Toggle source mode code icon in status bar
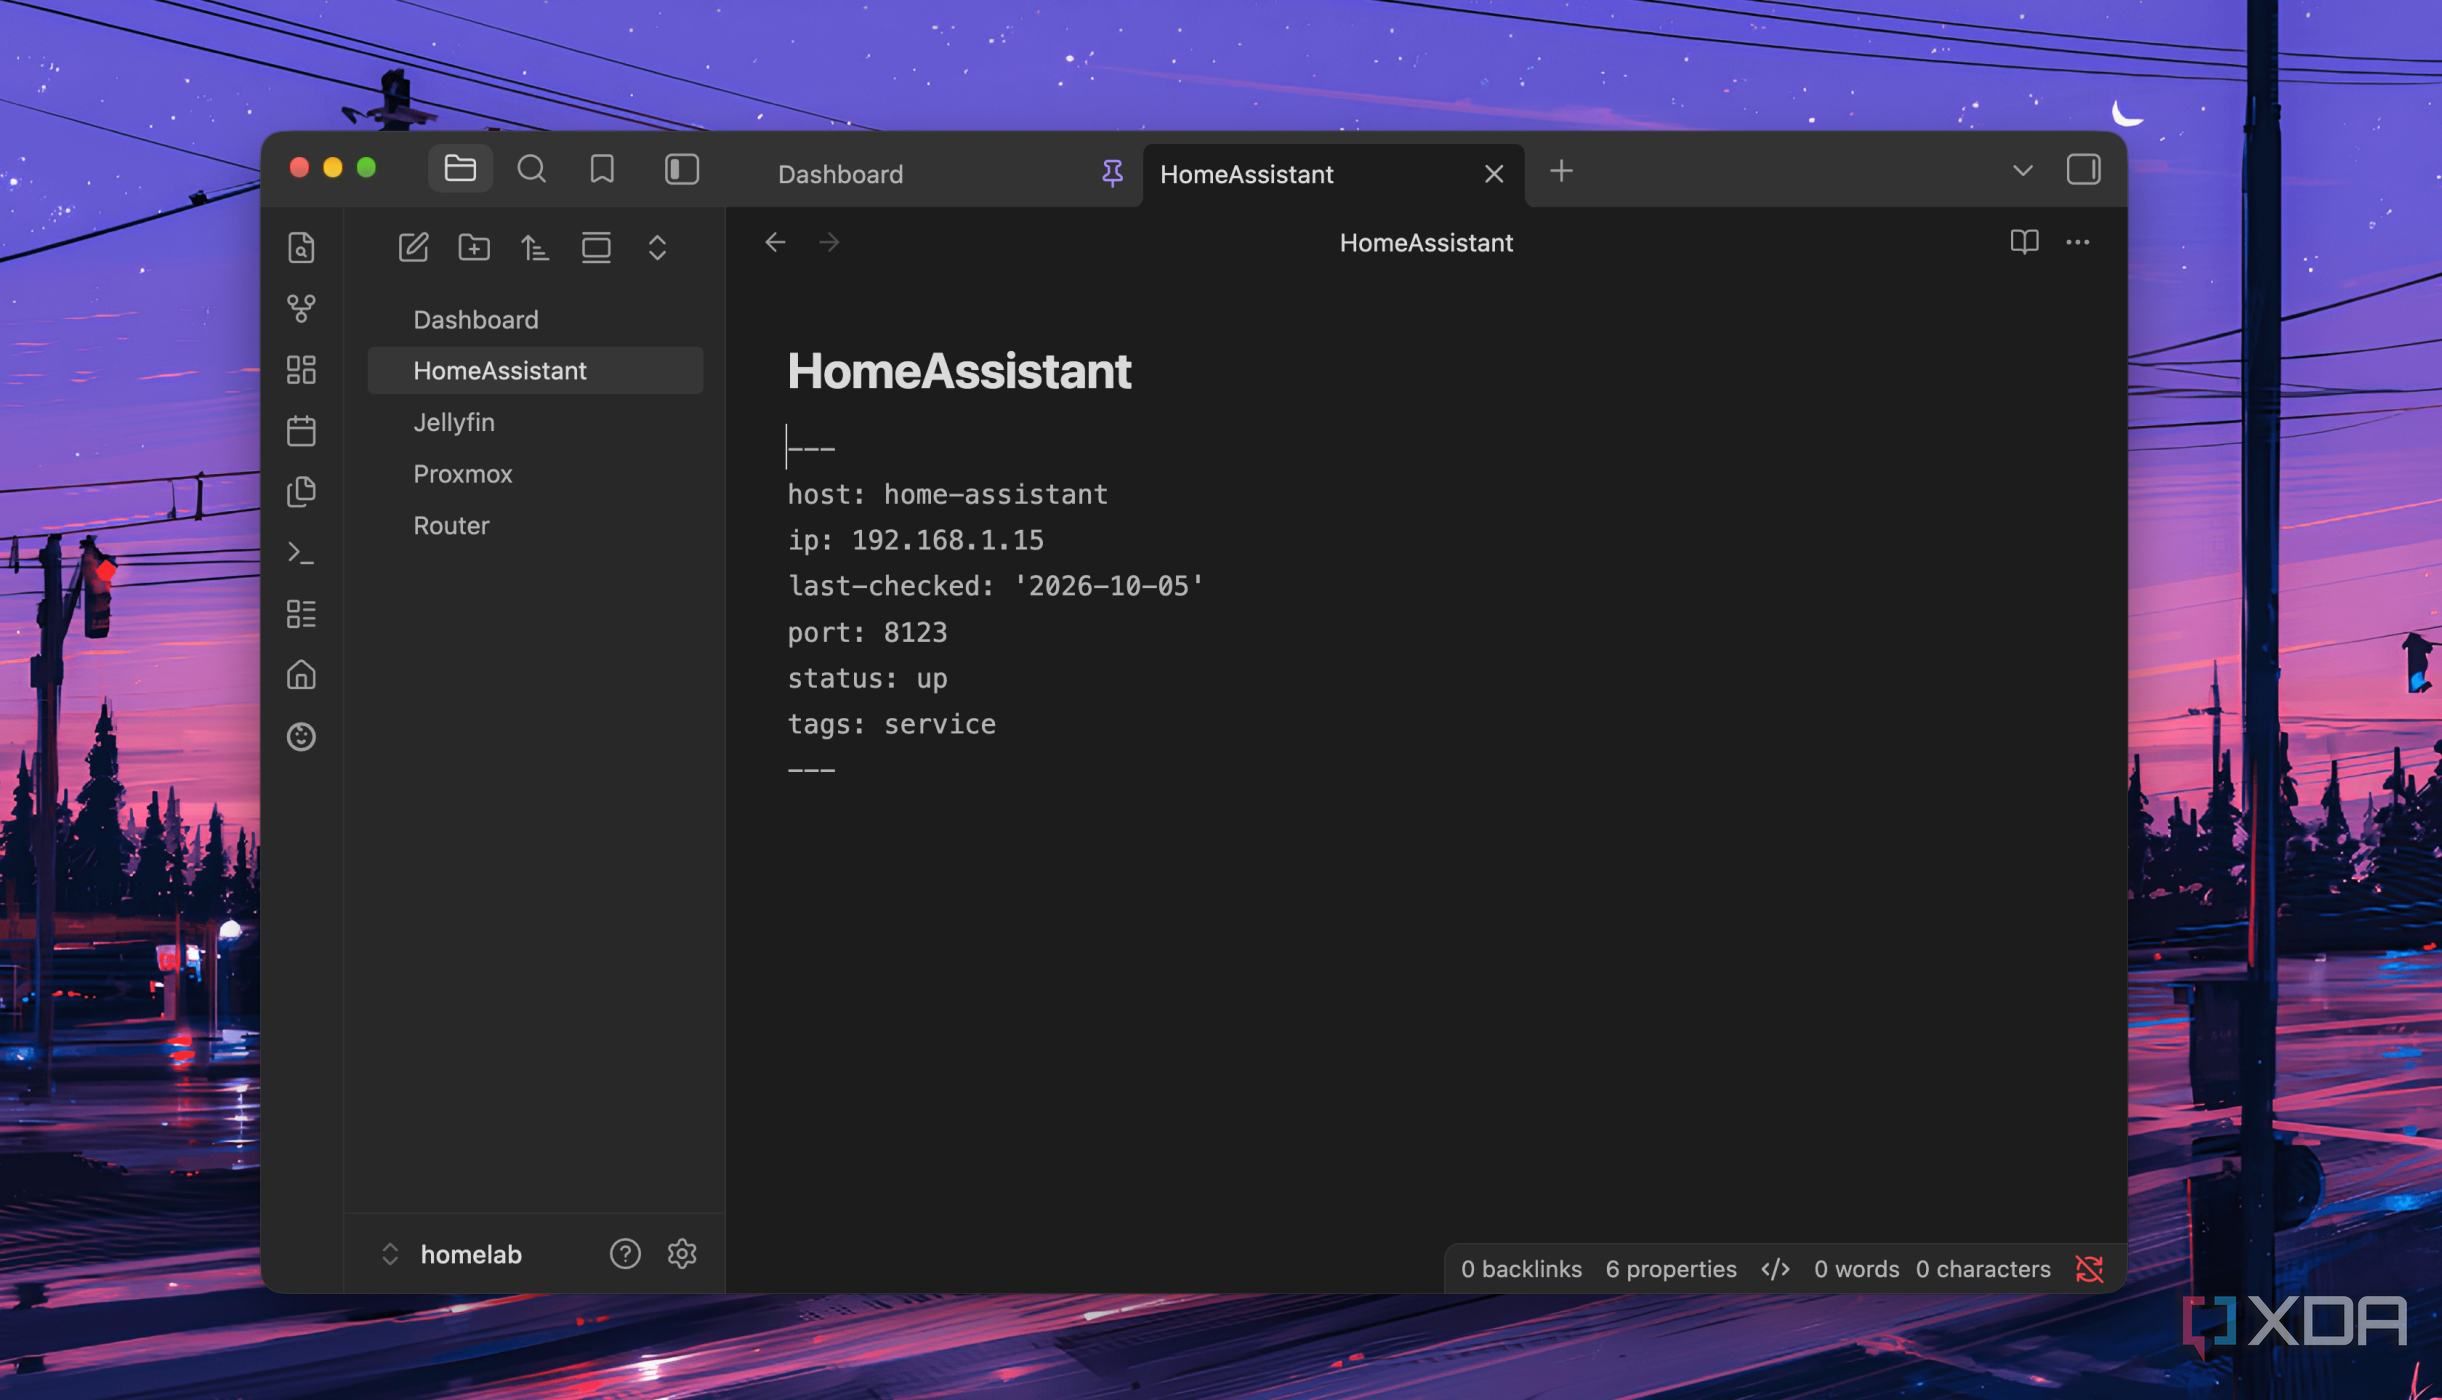Screen dimensions: 2442x1400 pos(1775,1269)
